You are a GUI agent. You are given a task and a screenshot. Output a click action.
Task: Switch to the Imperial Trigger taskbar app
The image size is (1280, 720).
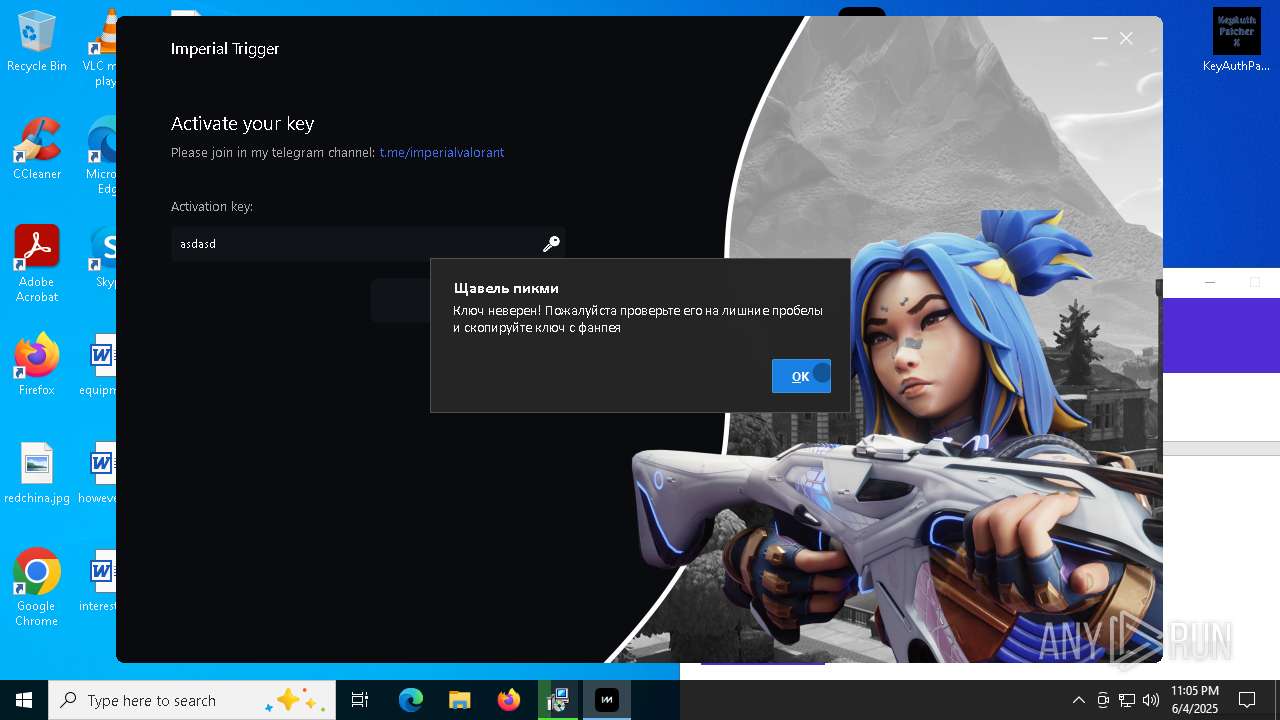[x=607, y=700]
